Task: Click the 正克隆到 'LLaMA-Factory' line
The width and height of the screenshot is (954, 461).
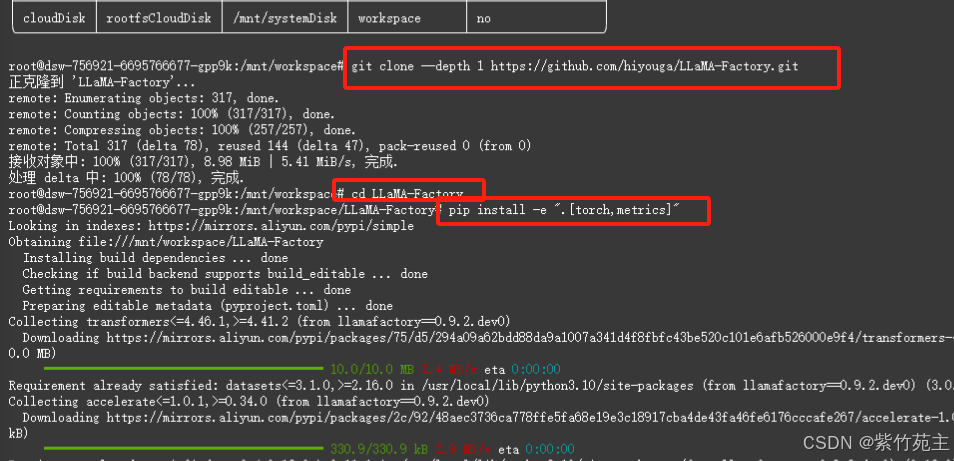Action: coord(102,82)
